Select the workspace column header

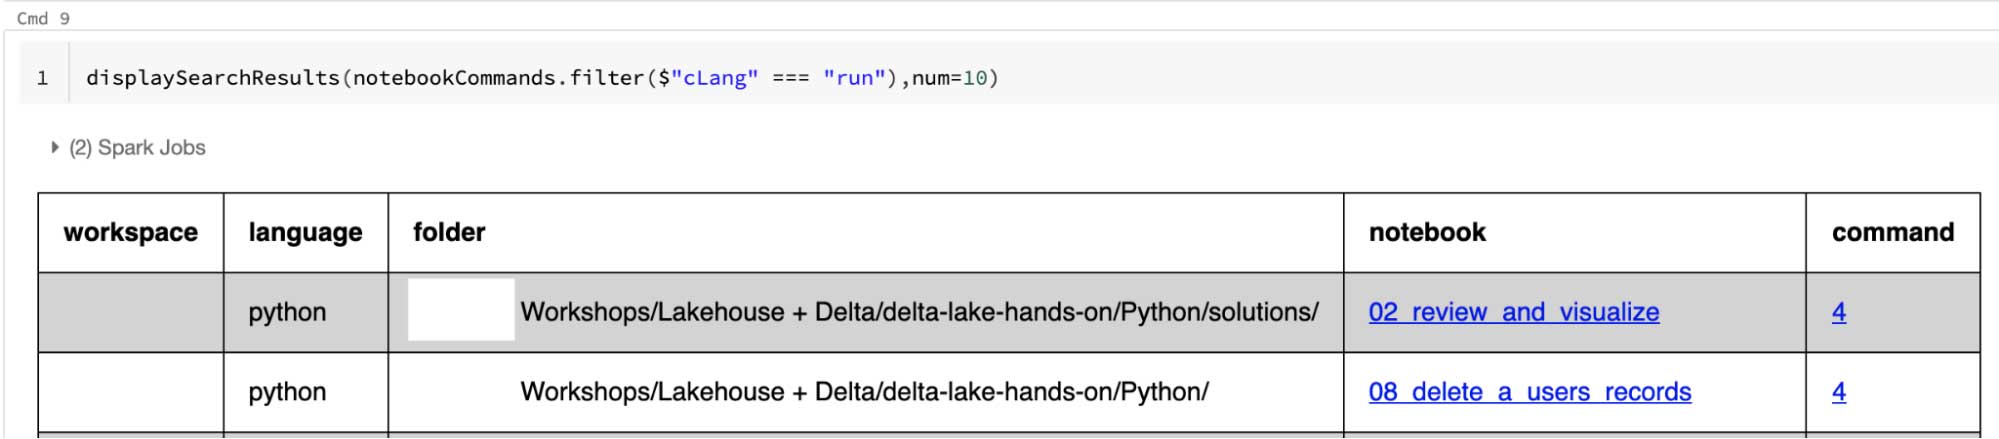[x=130, y=232]
